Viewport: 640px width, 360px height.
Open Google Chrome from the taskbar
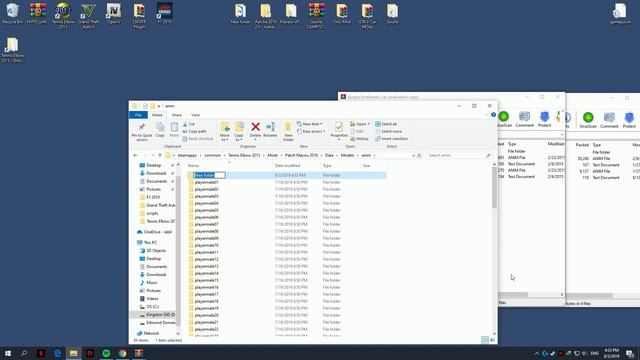tap(122, 353)
